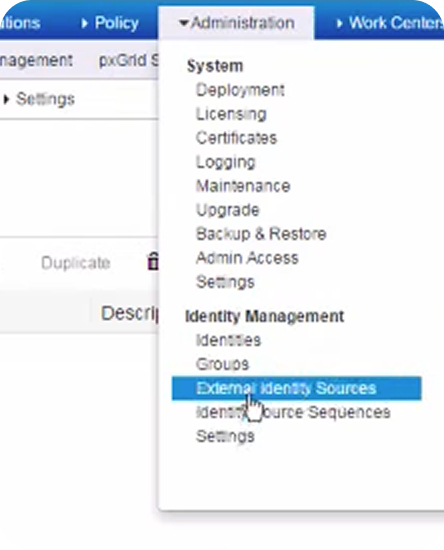Open Settings under System section

coord(225,282)
